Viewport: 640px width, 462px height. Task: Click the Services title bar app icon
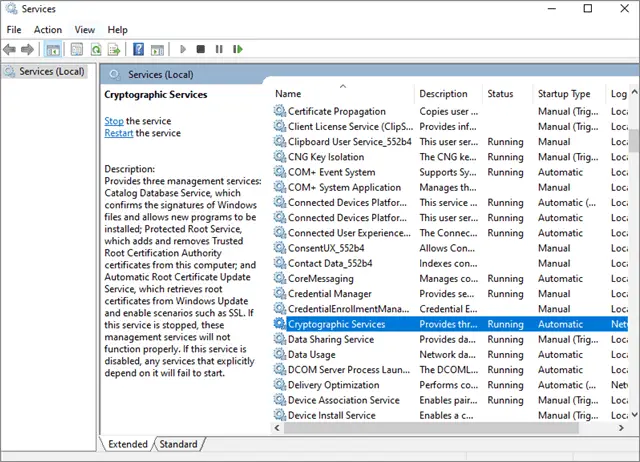click(11, 9)
